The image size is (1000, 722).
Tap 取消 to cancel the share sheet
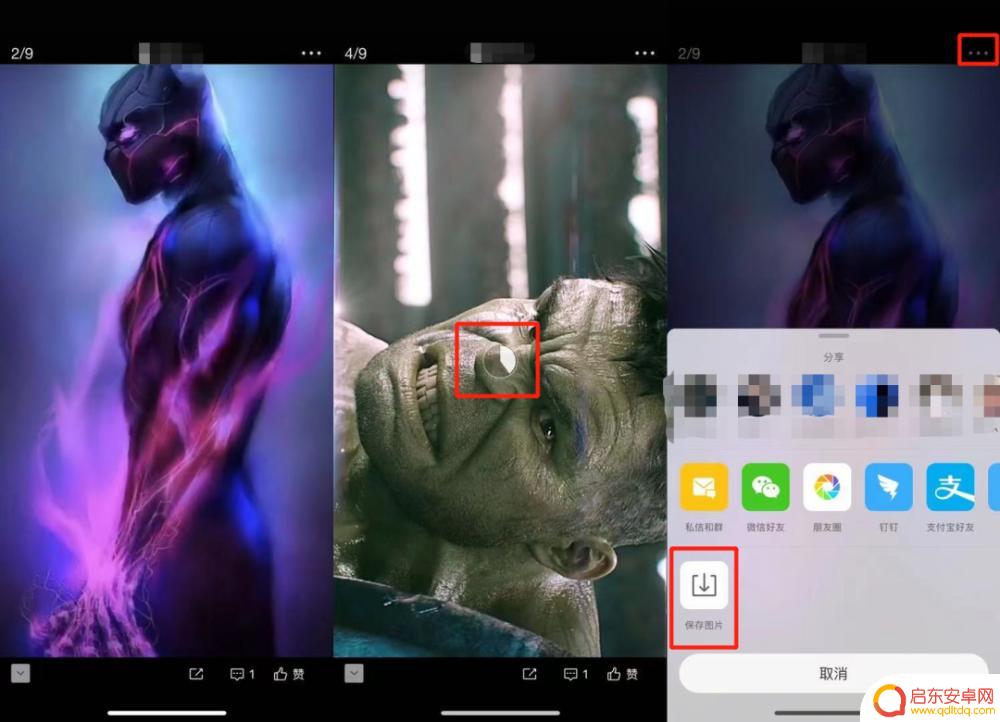[x=834, y=674]
